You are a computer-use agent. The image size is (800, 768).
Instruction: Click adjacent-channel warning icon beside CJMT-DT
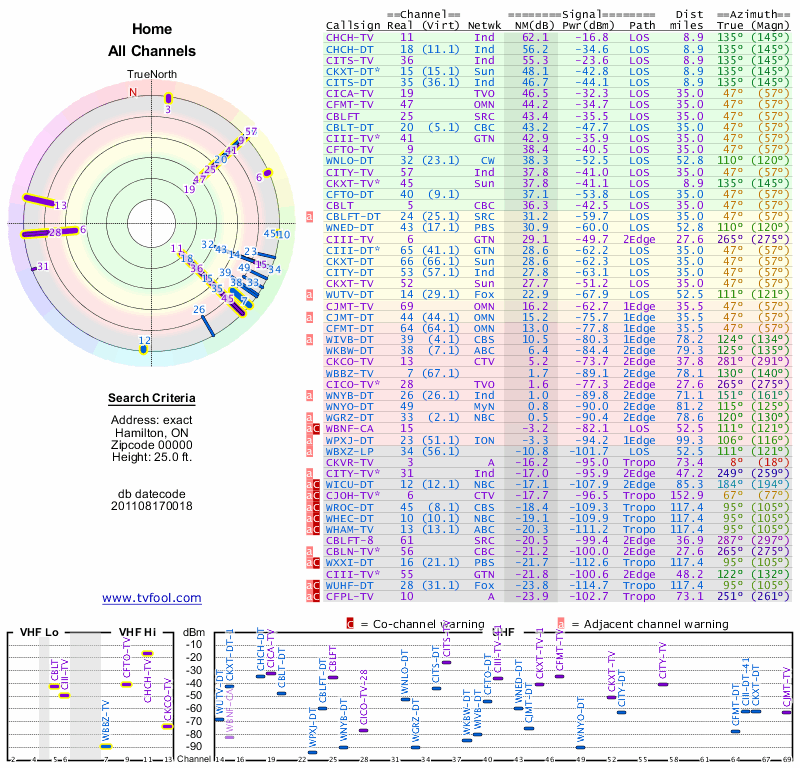pos(309,317)
